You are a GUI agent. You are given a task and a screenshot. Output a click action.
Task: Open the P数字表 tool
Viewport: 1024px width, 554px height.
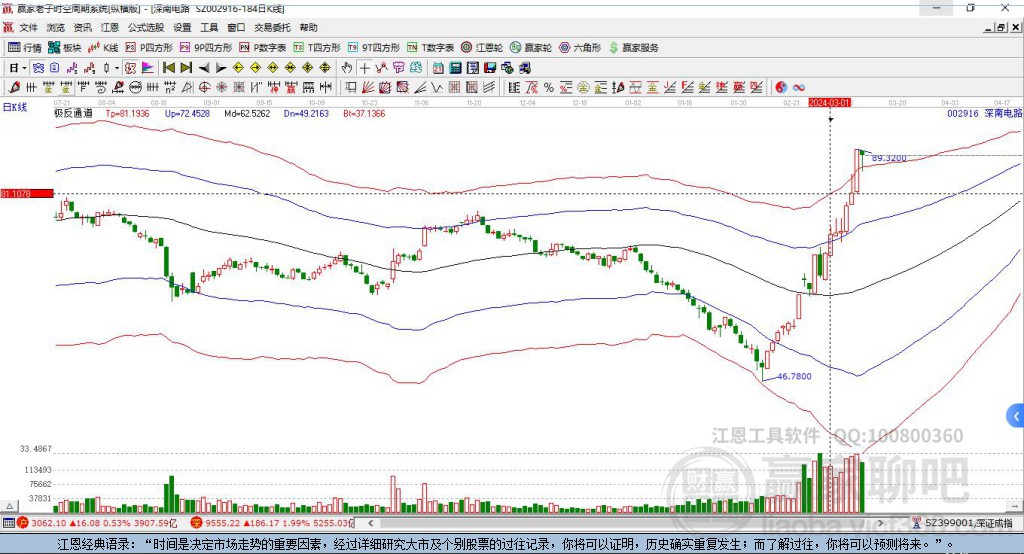tap(263, 48)
